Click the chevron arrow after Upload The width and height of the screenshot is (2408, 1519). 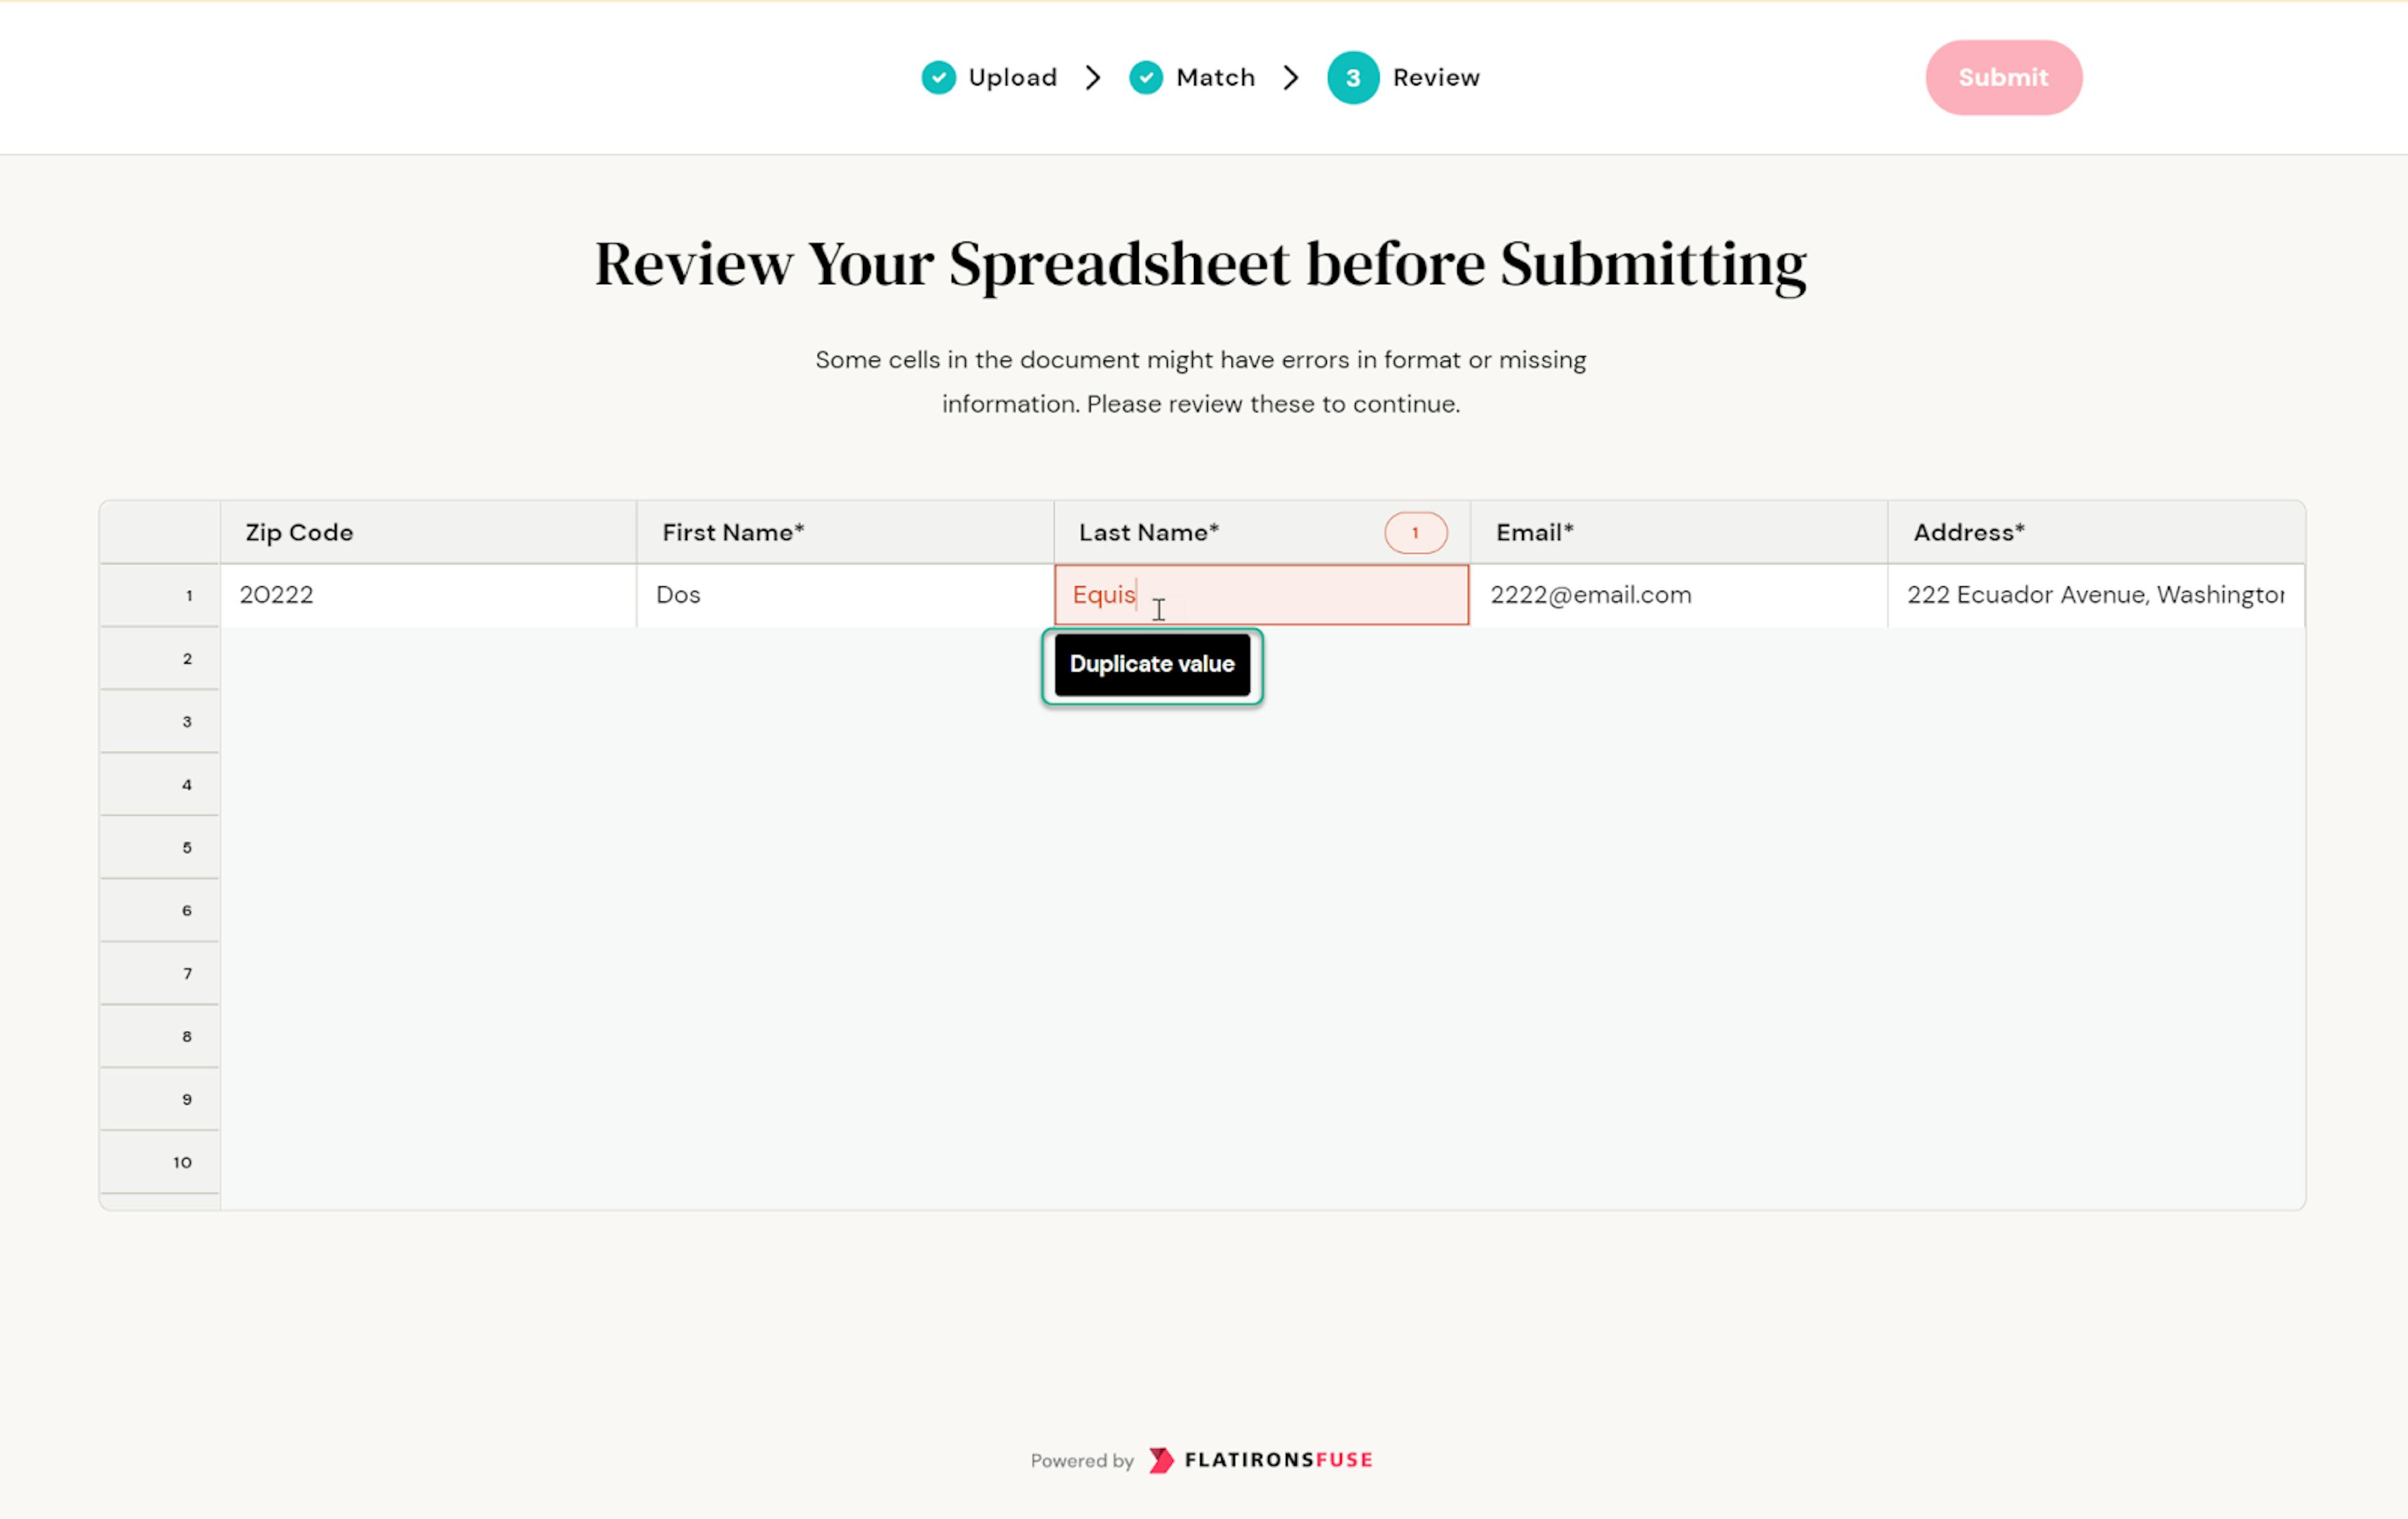coord(1093,78)
